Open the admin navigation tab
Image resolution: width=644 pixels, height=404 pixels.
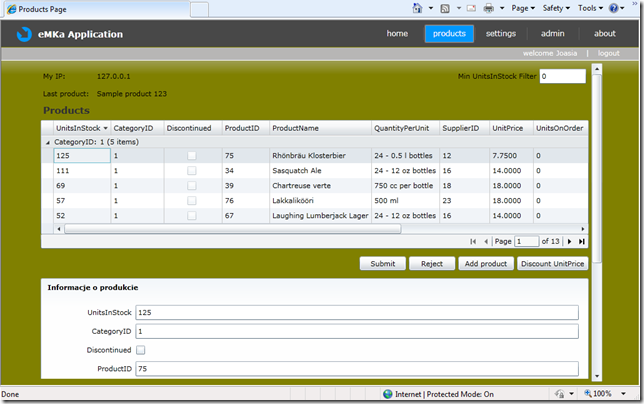pos(552,34)
